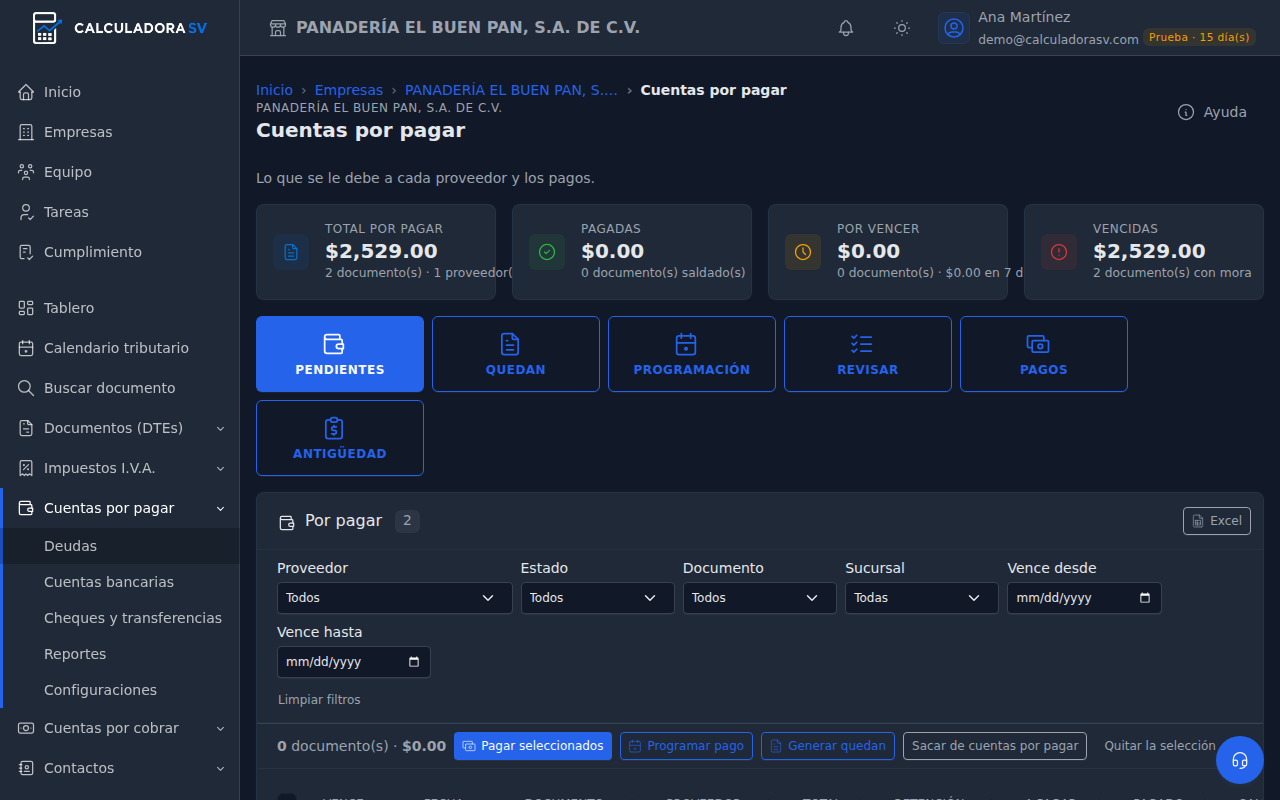Viewport: 1280px width, 800px height.
Task: Open Calendario tributario in the sidebar
Action: [120, 348]
